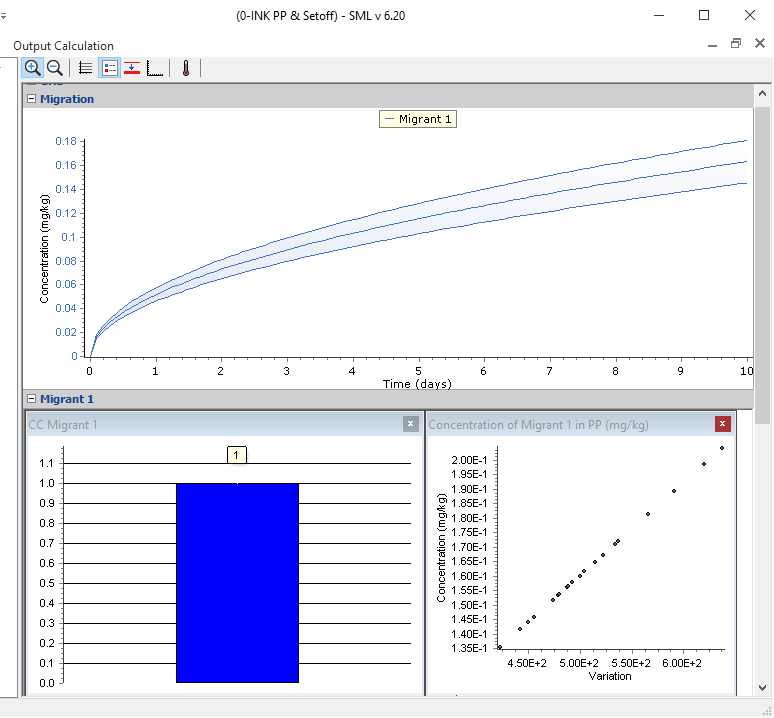
Task: Click the 0.18 concentration axis value
Action: (x=66, y=142)
